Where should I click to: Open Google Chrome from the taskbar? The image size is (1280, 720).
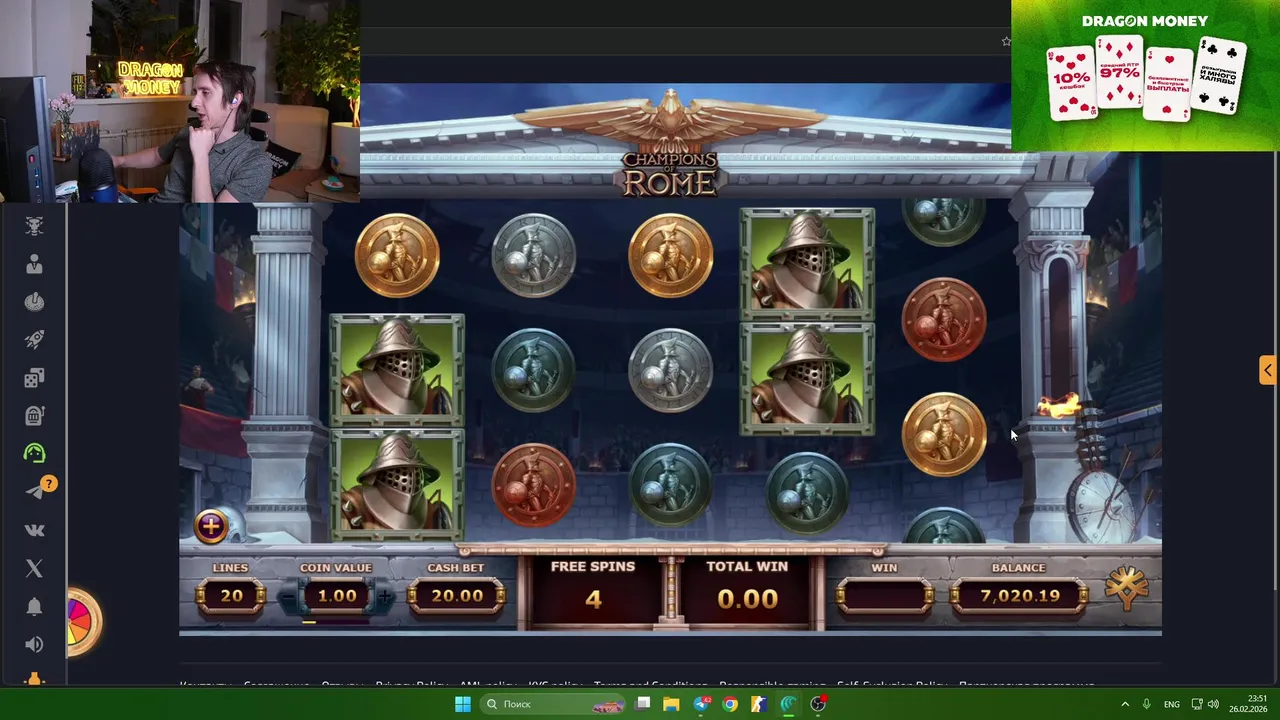point(730,704)
